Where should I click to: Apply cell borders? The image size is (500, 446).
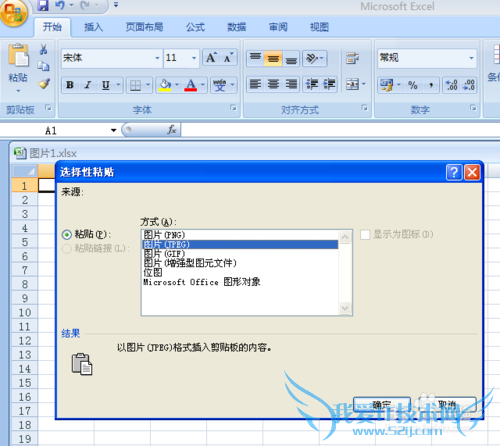tap(135, 86)
